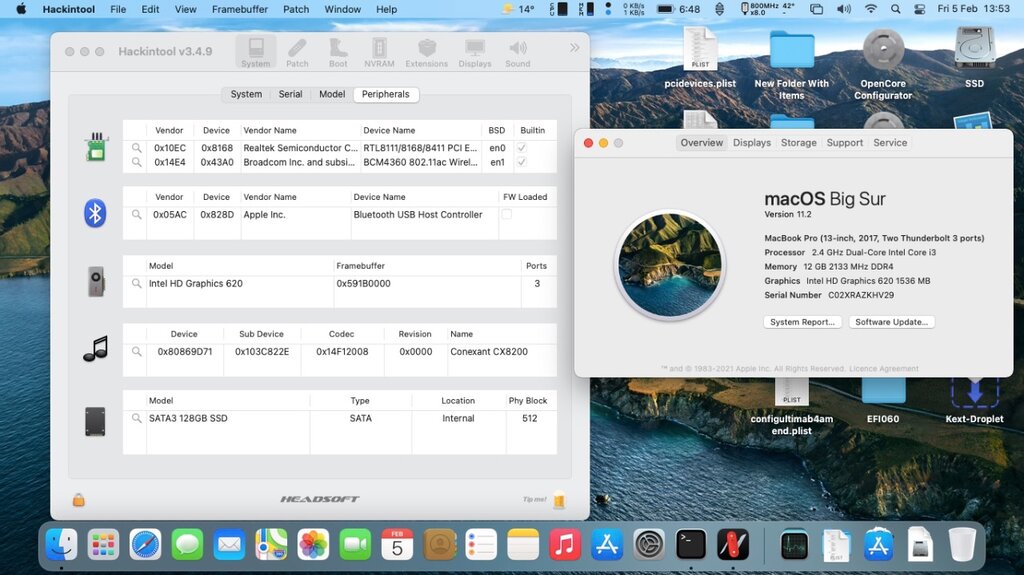The width and height of the screenshot is (1024, 575).
Task: Select Codec value 0x14F12008
Action: click(342, 352)
